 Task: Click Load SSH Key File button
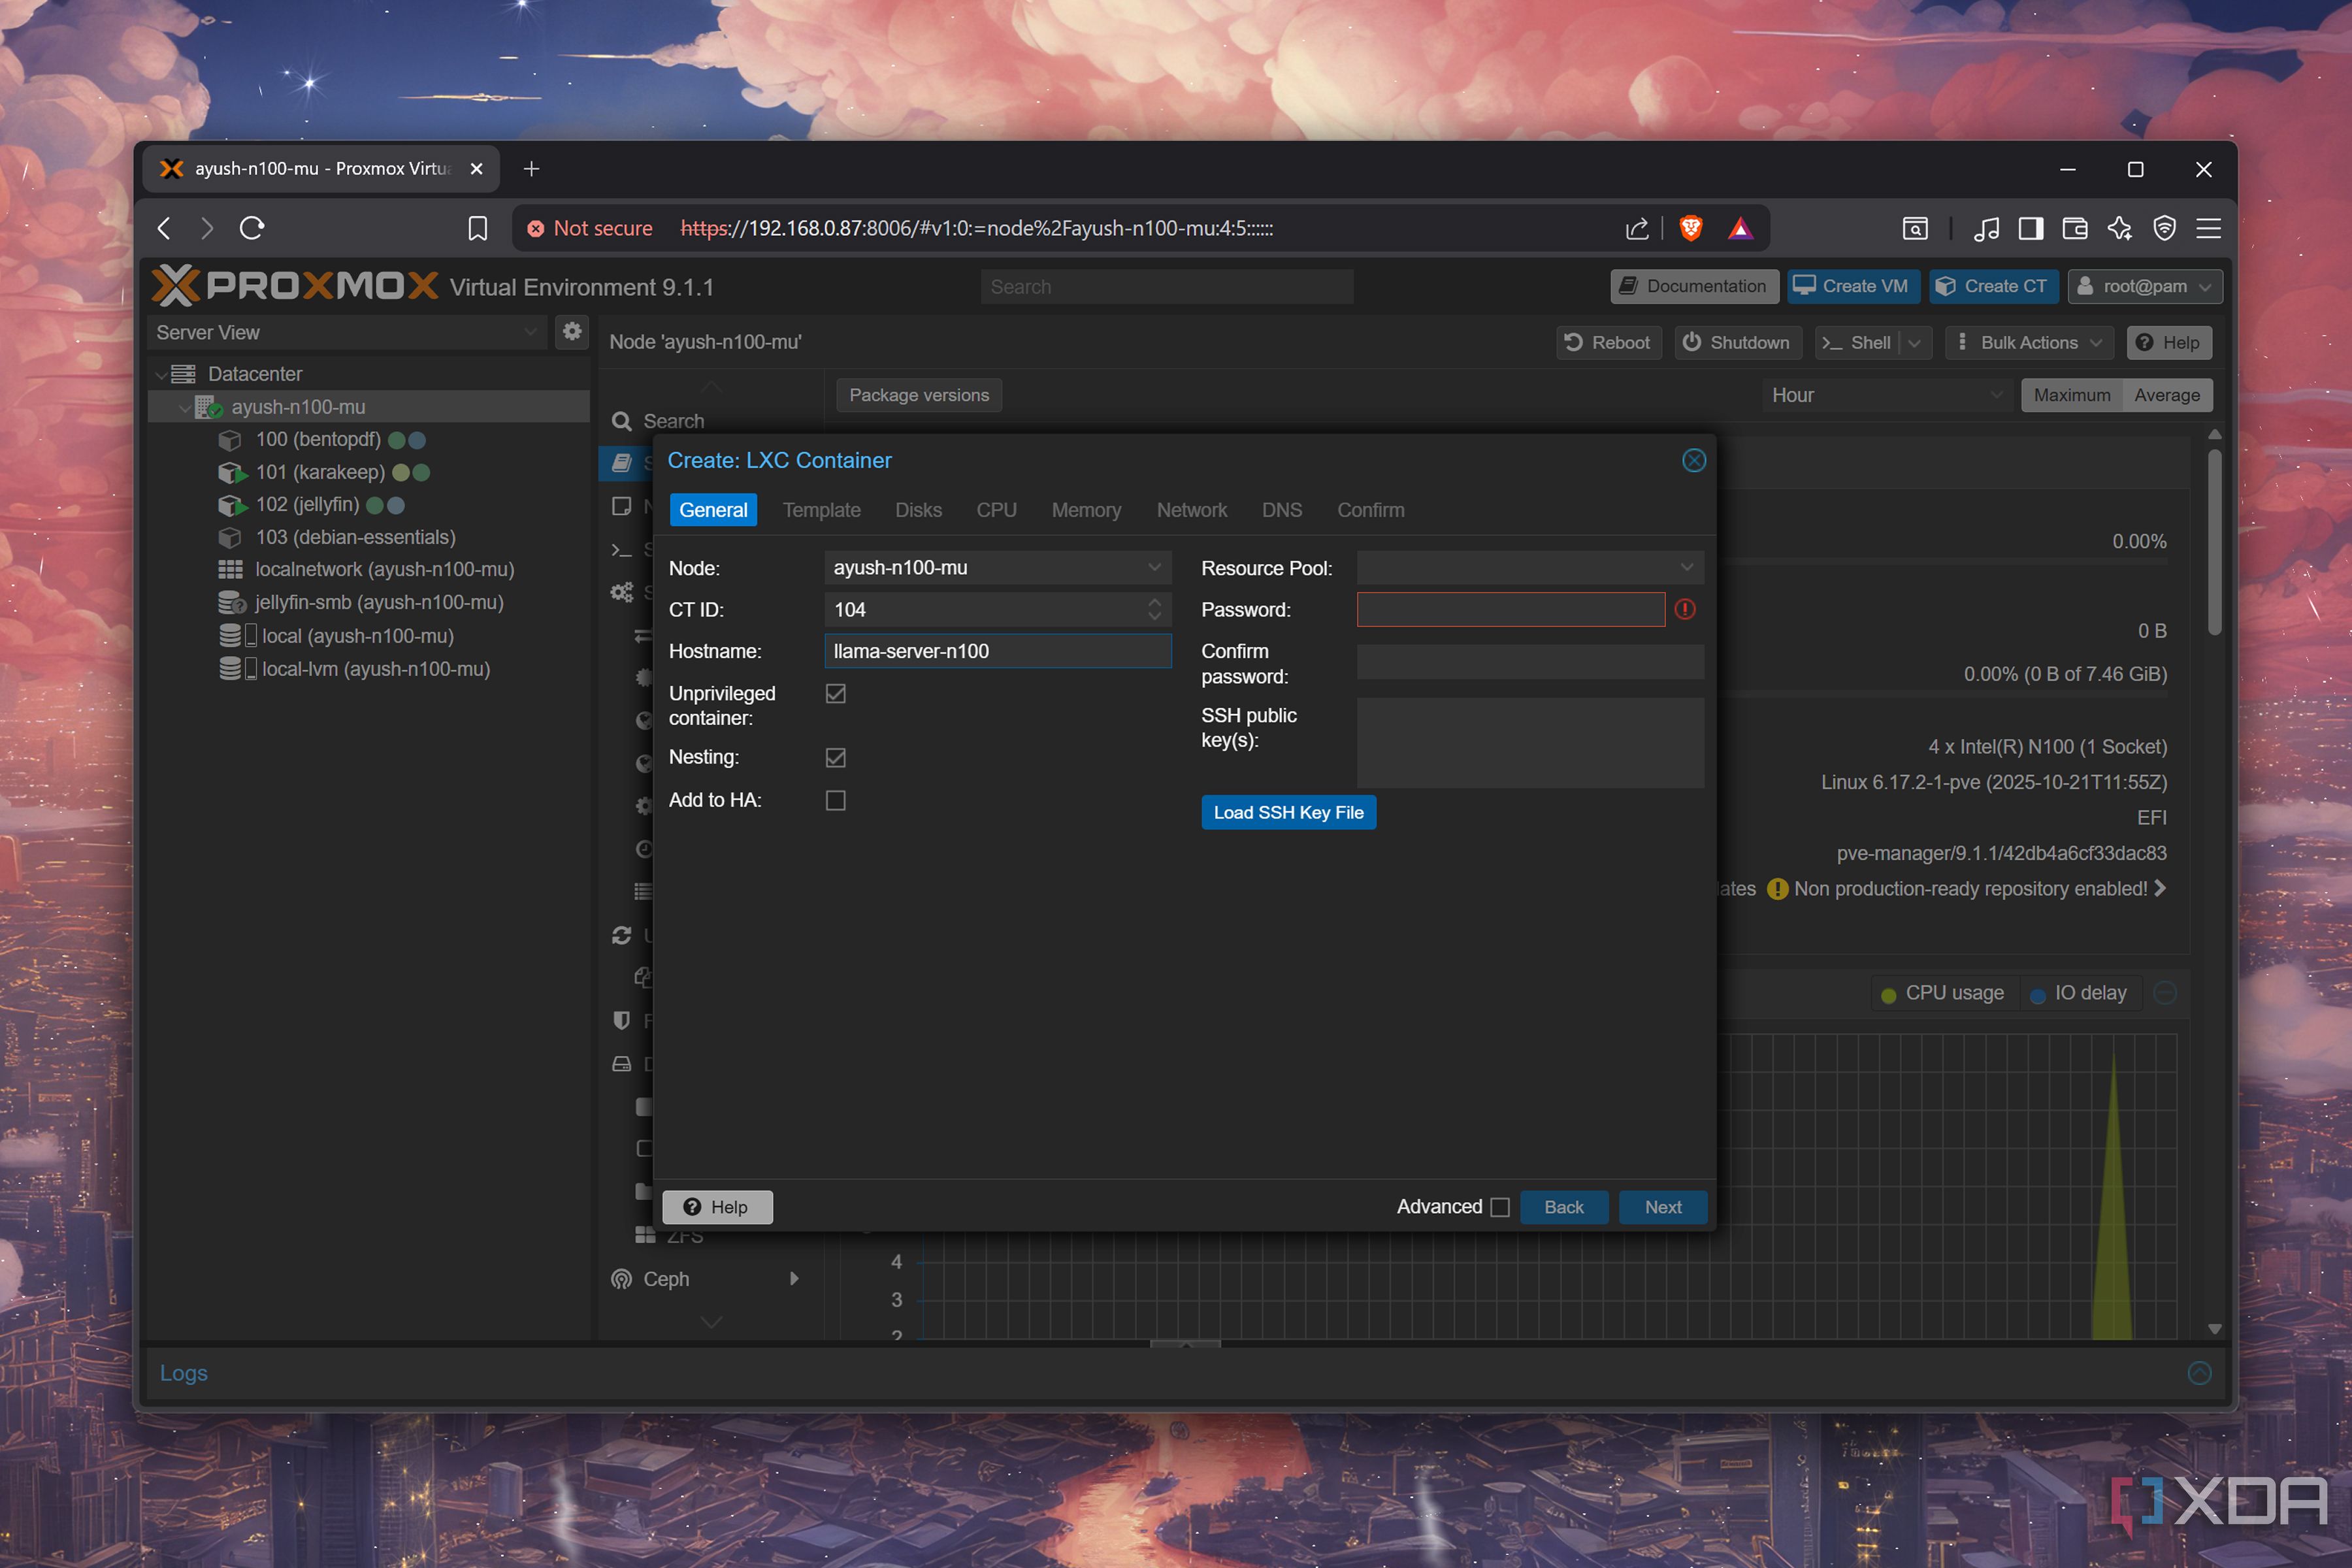coord(1288,813)
